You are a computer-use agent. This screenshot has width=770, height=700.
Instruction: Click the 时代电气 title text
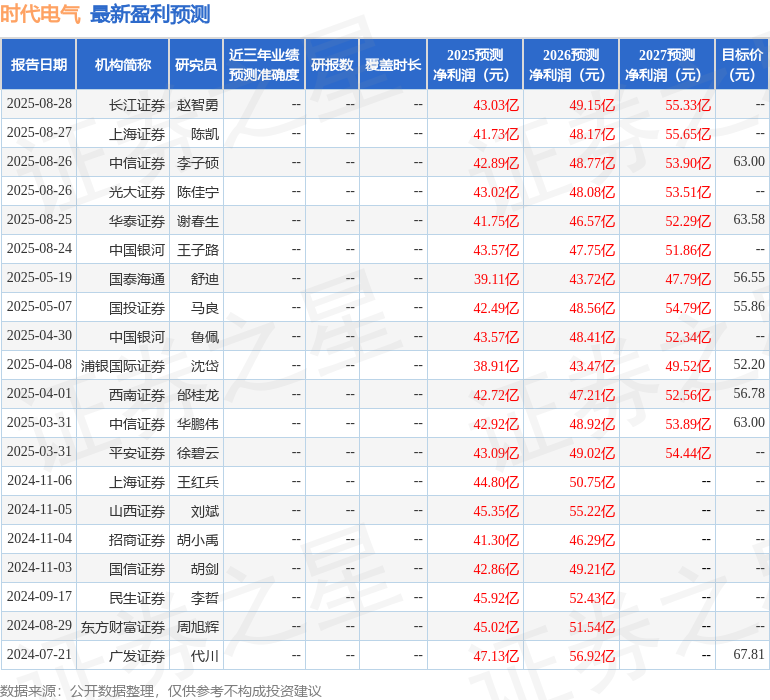coord(40,14)
